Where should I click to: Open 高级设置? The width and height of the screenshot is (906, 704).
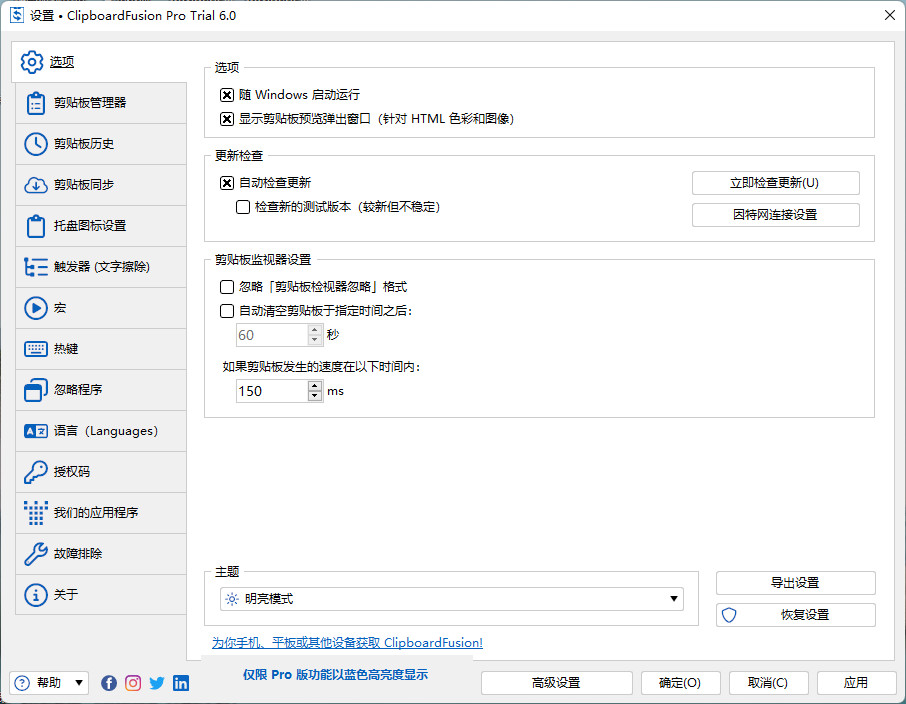pyautogui.click(x=556, y=683)
